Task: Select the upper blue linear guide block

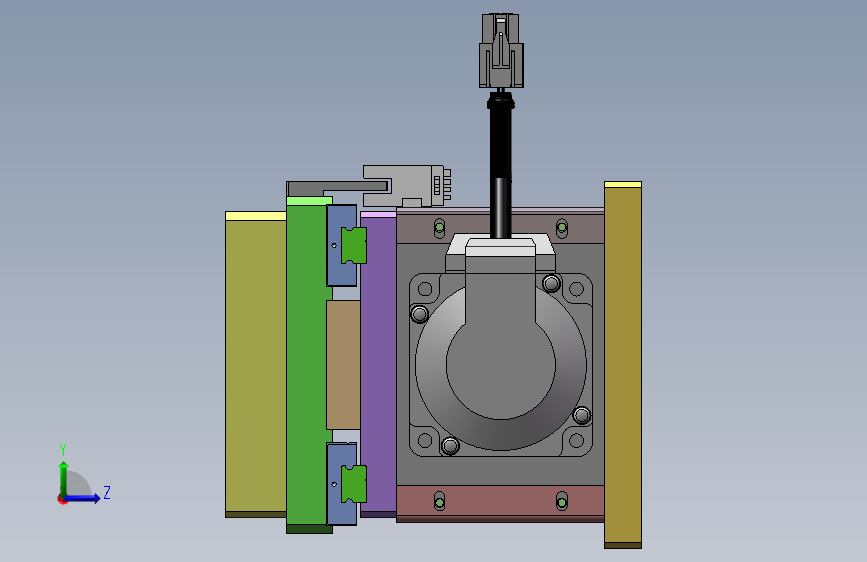Action: (334, 246)
